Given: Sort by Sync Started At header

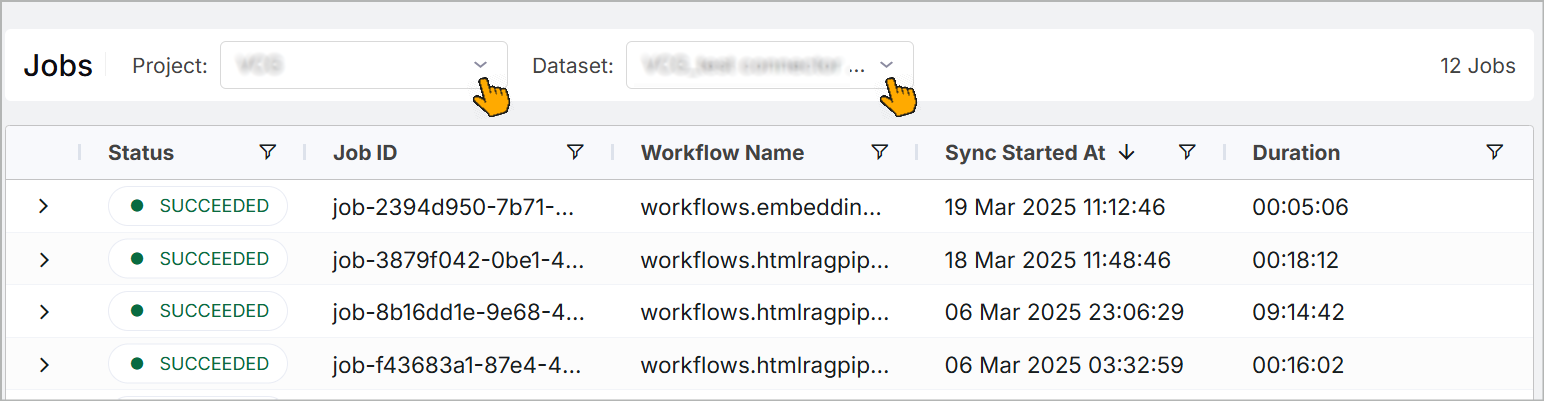Looking at the screenshot, I should (1025, 153).
